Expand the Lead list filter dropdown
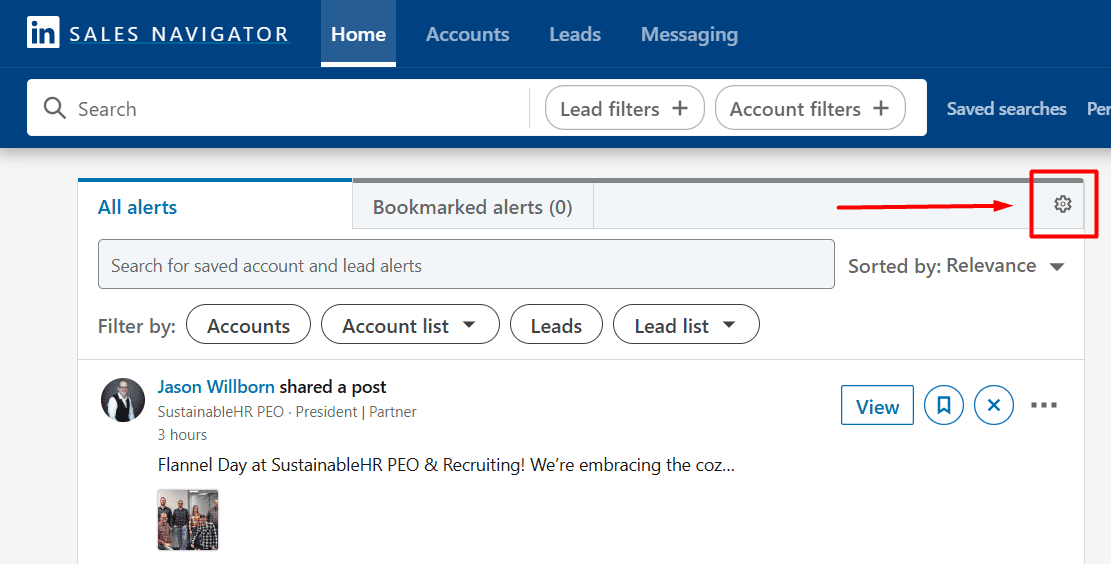Image resolution: width=1111 pixels, height=564 pixels. pos(686,325)
